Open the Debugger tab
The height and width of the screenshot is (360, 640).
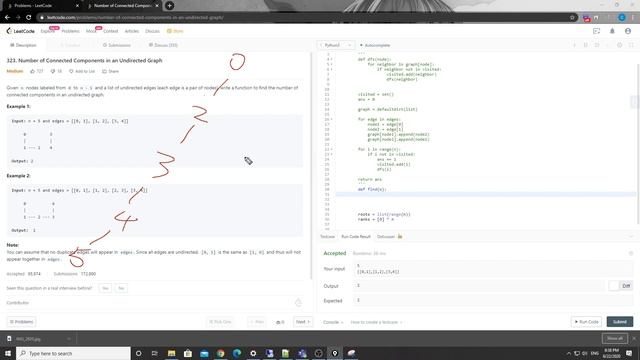389,237
